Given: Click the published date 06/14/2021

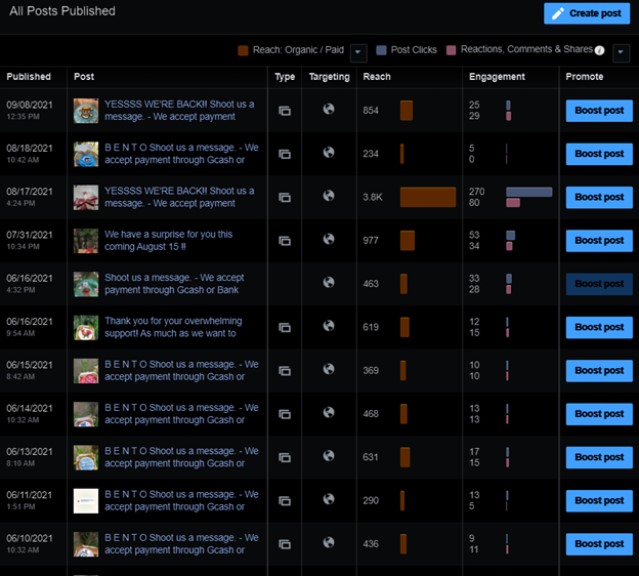Looking at the screenshot, I should click(29, 408).
